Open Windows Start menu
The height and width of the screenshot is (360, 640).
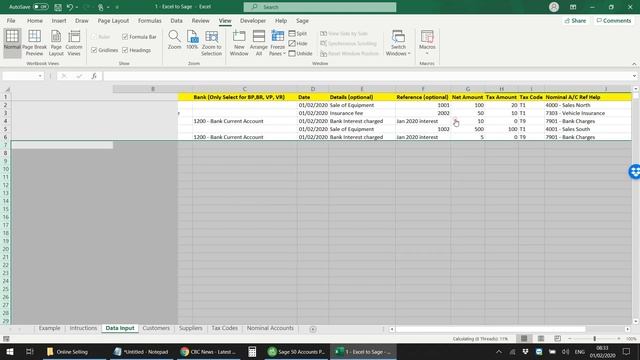coord(9,351)
